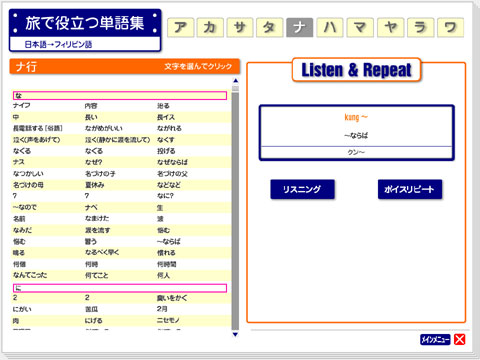Image resolution: width=480 pixels, height=360 pixels.
Task: Pick the word 長い
Action: (x=91, y=117)
